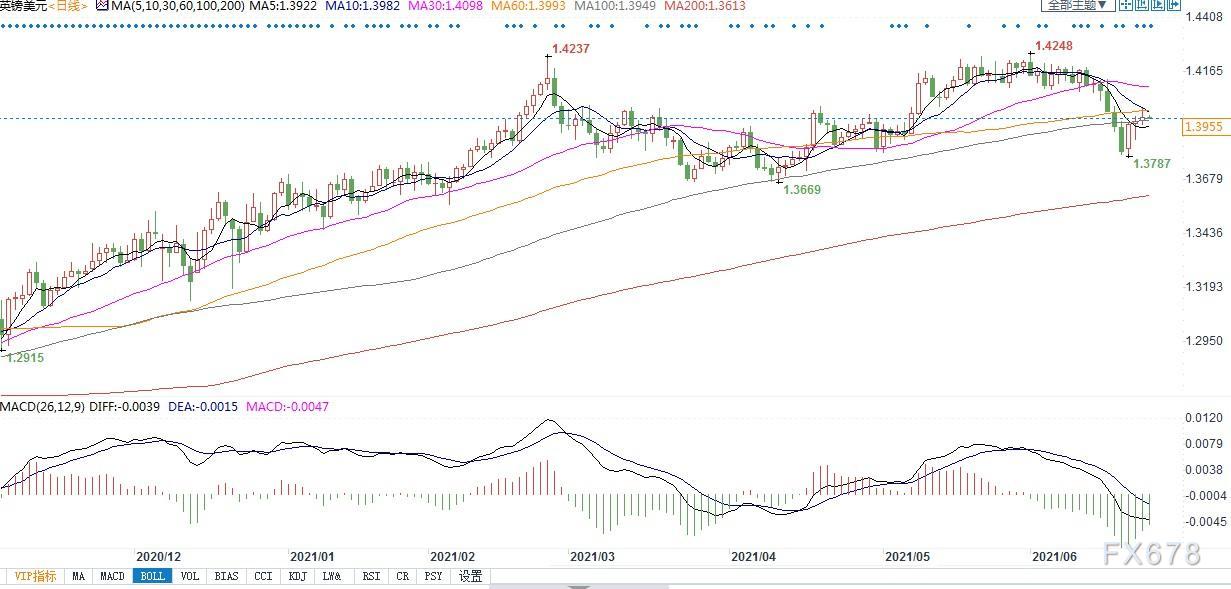
Task: Open the 设置 settings button
Action: click(x=471, y=576)
